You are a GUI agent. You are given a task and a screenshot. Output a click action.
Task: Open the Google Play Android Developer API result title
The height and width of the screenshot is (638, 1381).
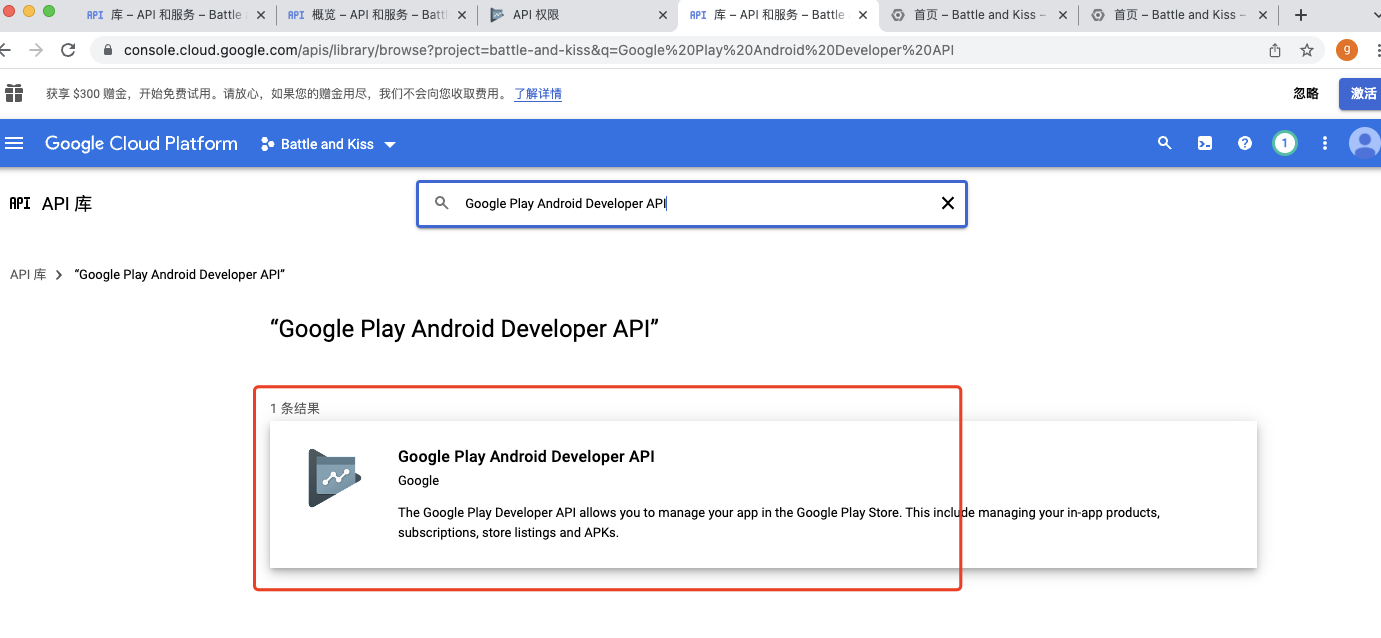click(x=526, y=456)
